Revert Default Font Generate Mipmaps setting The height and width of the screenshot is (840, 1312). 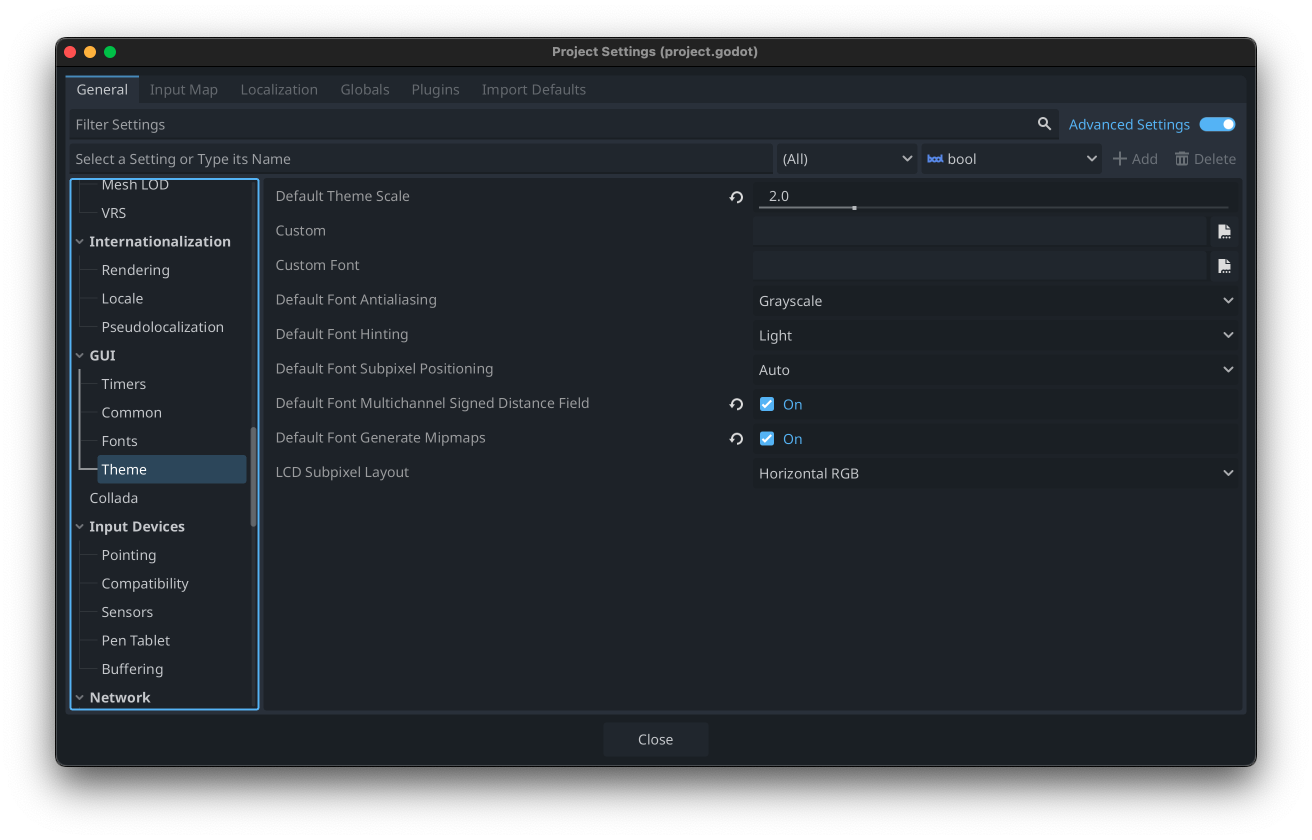click(x=736, y=439)
